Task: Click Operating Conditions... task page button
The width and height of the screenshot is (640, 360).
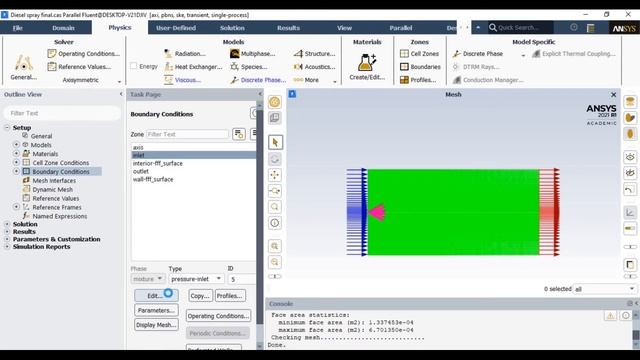Action: tap(218, 316)
